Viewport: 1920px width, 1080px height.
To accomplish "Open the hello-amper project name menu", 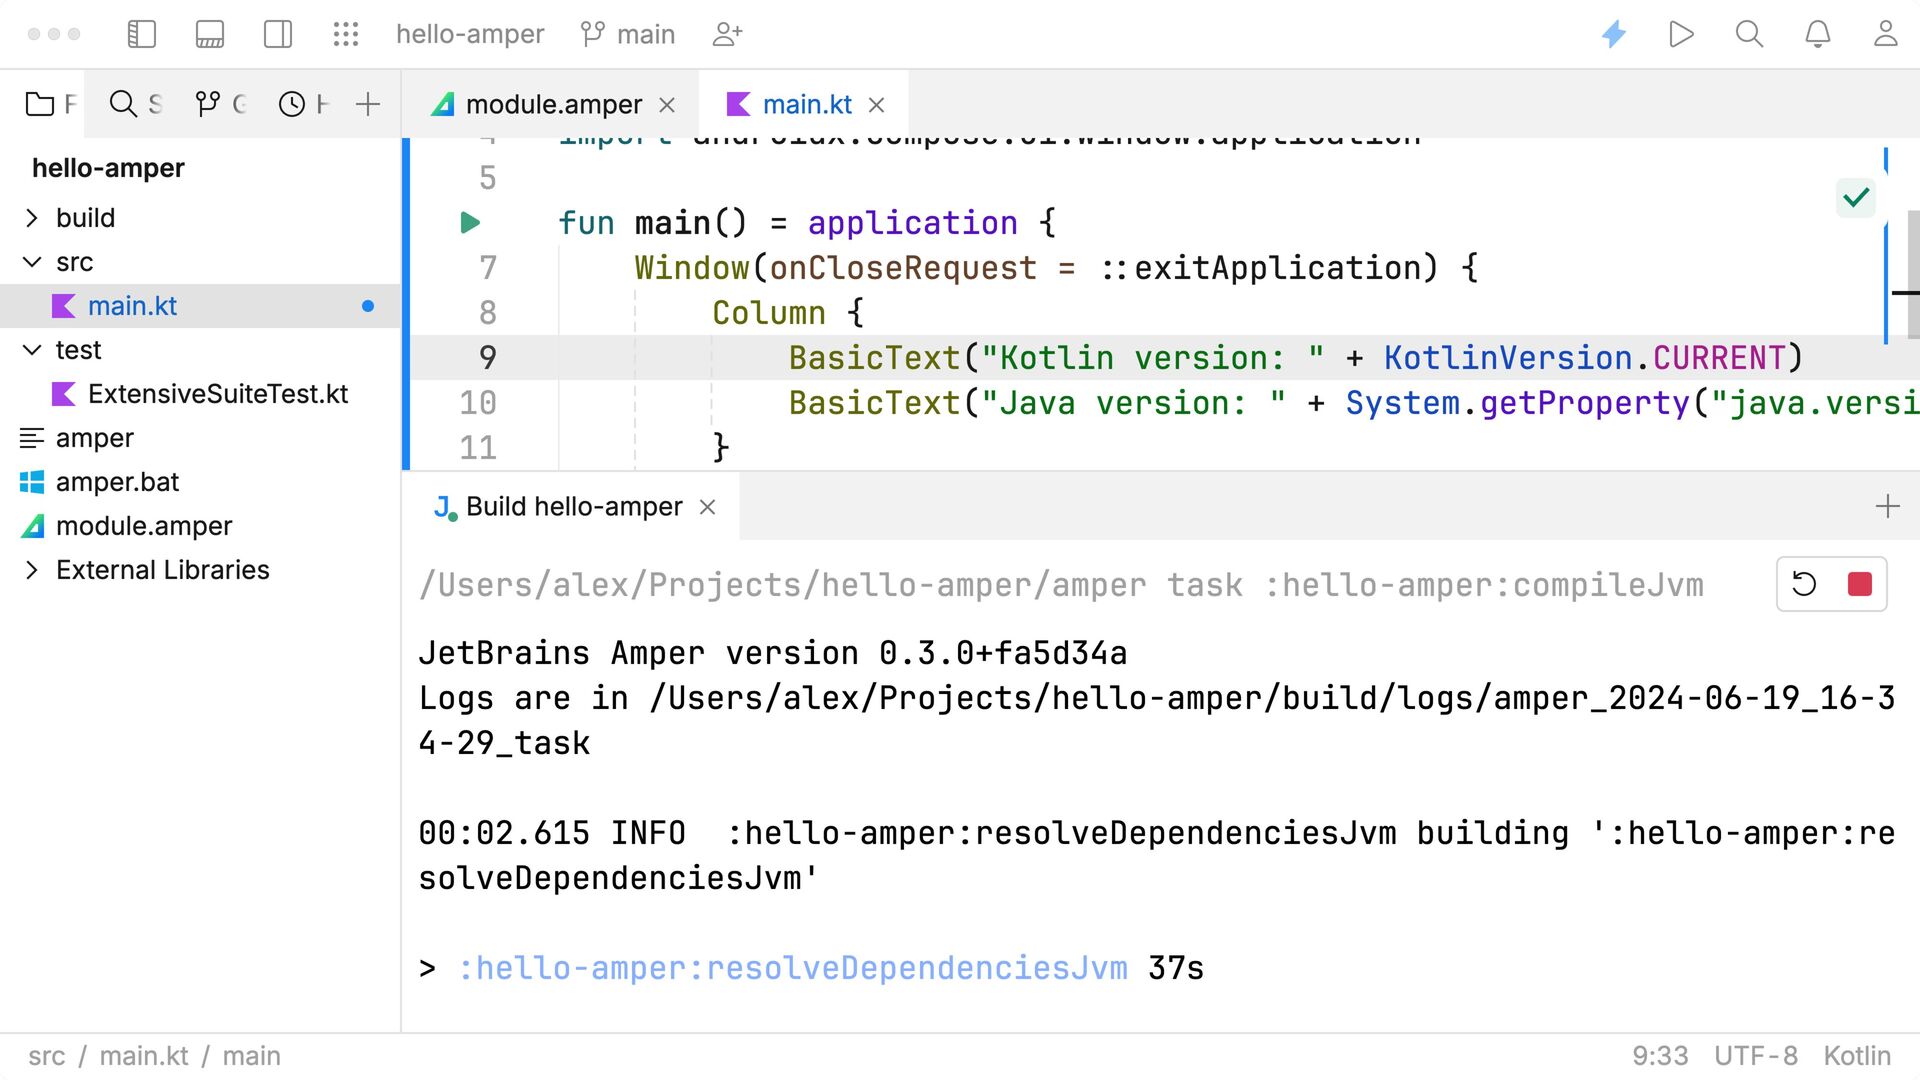I will click(x=470, y=34).
